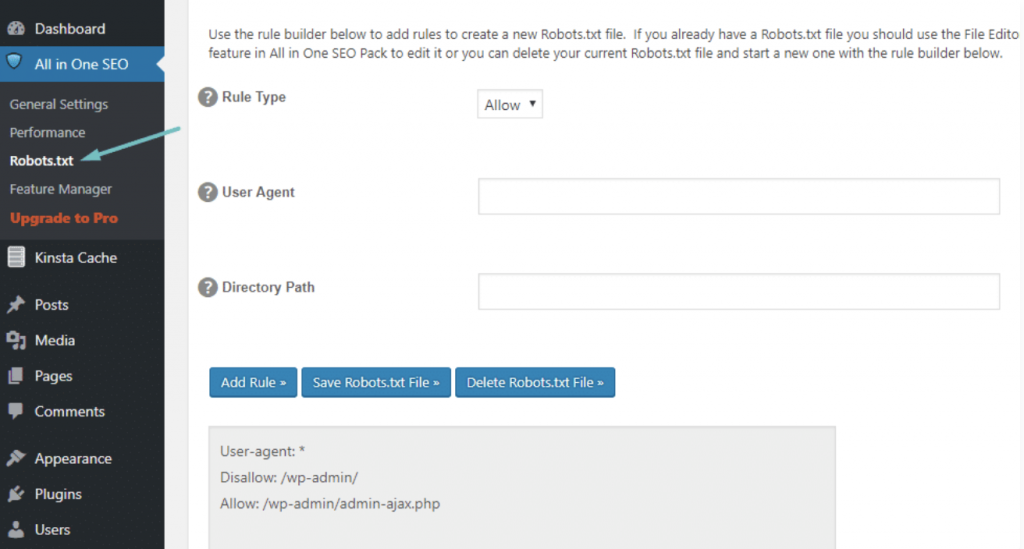Click the help icon beside Rule Type

(207, 98)
